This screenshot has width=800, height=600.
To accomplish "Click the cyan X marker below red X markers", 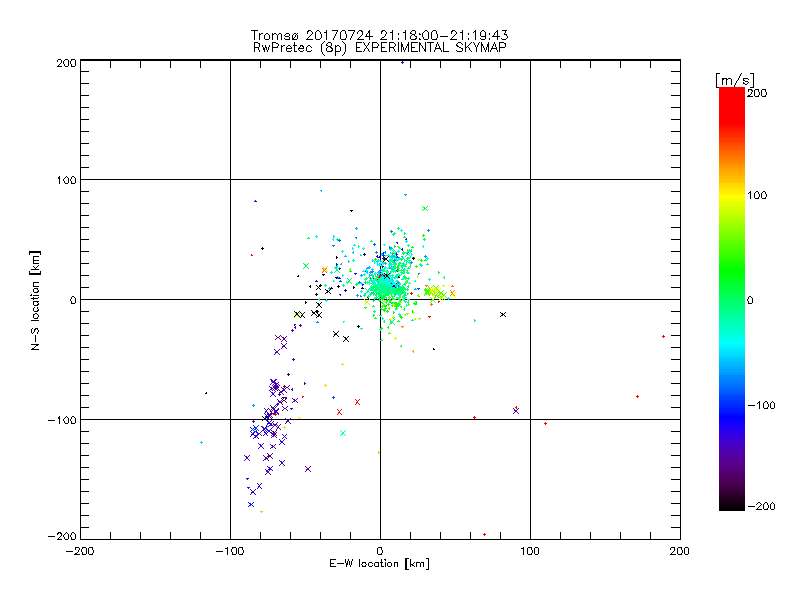I will (x=343, y=433).
